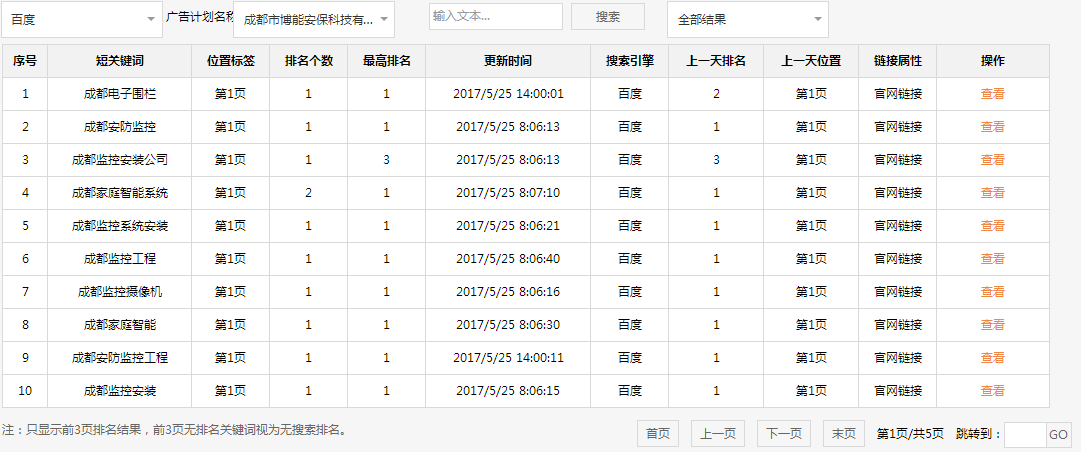Click 查看 for 成都监控工程

992,259
